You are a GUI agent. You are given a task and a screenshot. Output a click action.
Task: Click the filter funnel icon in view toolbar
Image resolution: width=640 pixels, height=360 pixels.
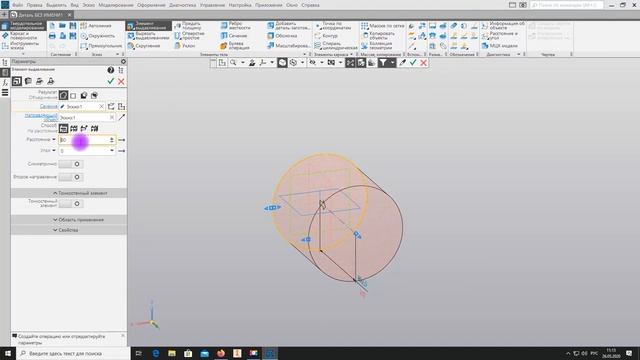tap(383, 62)
